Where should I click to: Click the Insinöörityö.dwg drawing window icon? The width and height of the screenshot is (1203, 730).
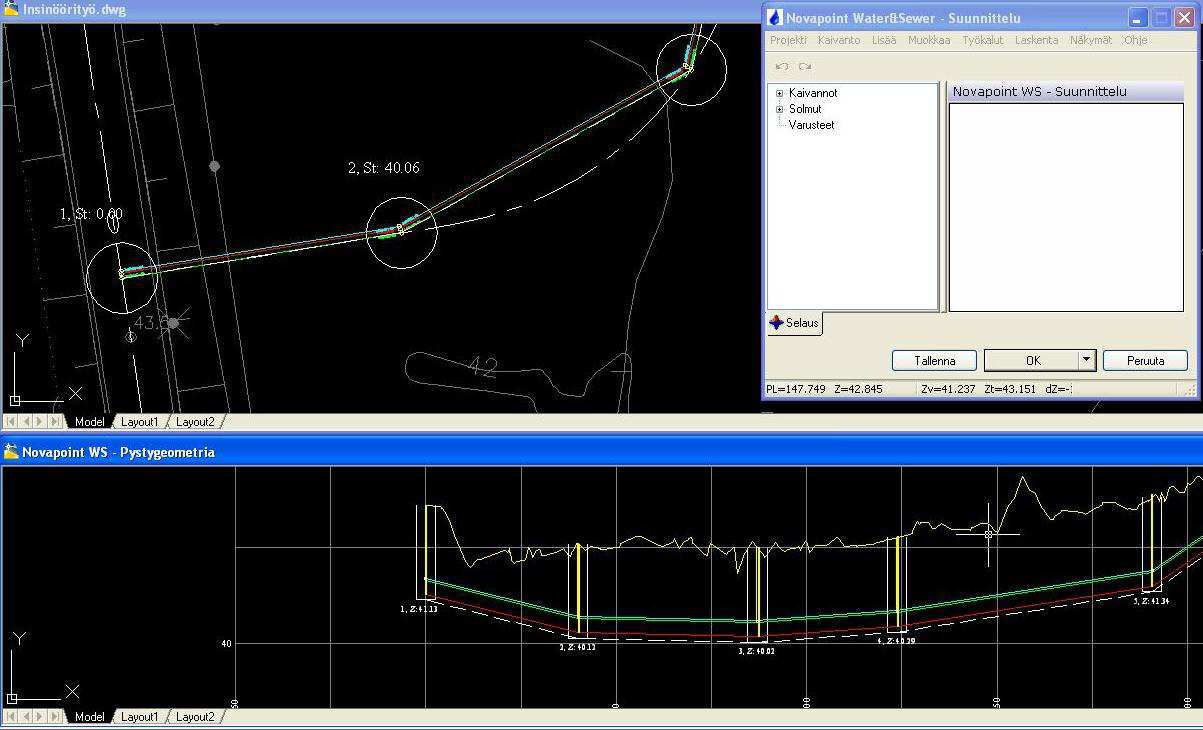(11, 10)
